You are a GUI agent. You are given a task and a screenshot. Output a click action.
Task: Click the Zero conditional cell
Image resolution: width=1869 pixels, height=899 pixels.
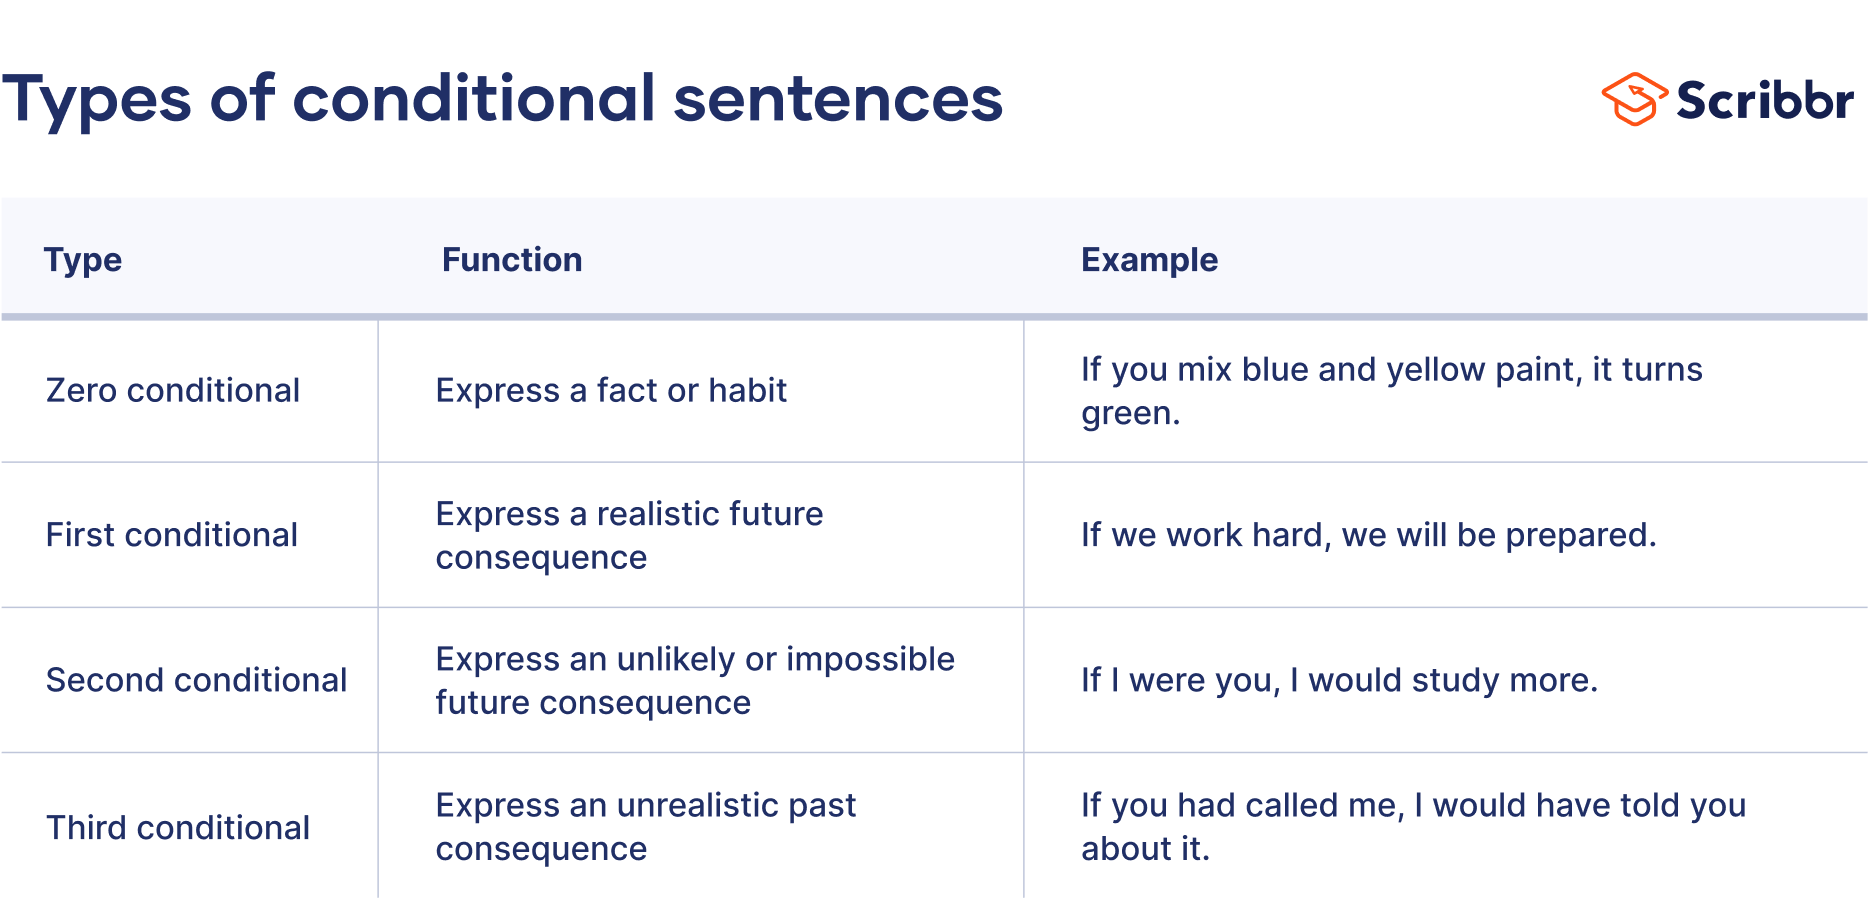173,390
